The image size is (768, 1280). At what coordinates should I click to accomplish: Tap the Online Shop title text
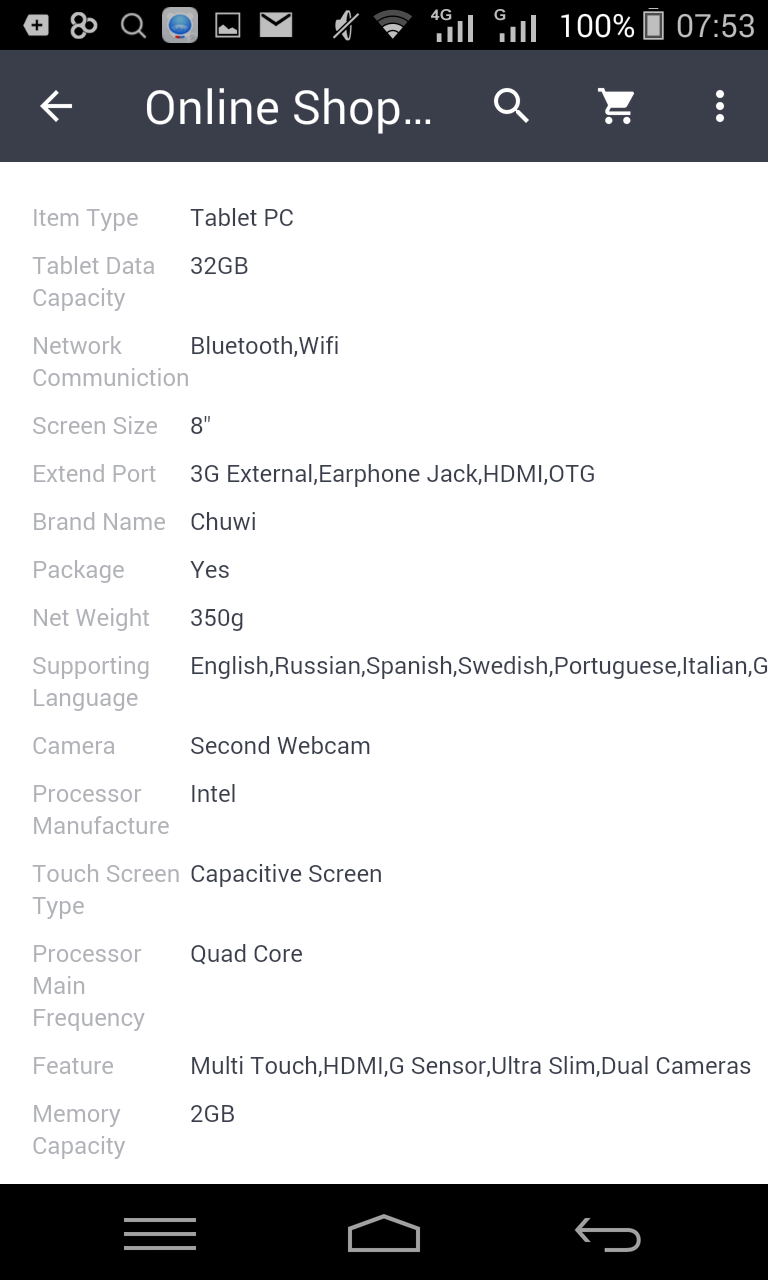[x=288, y=108]
